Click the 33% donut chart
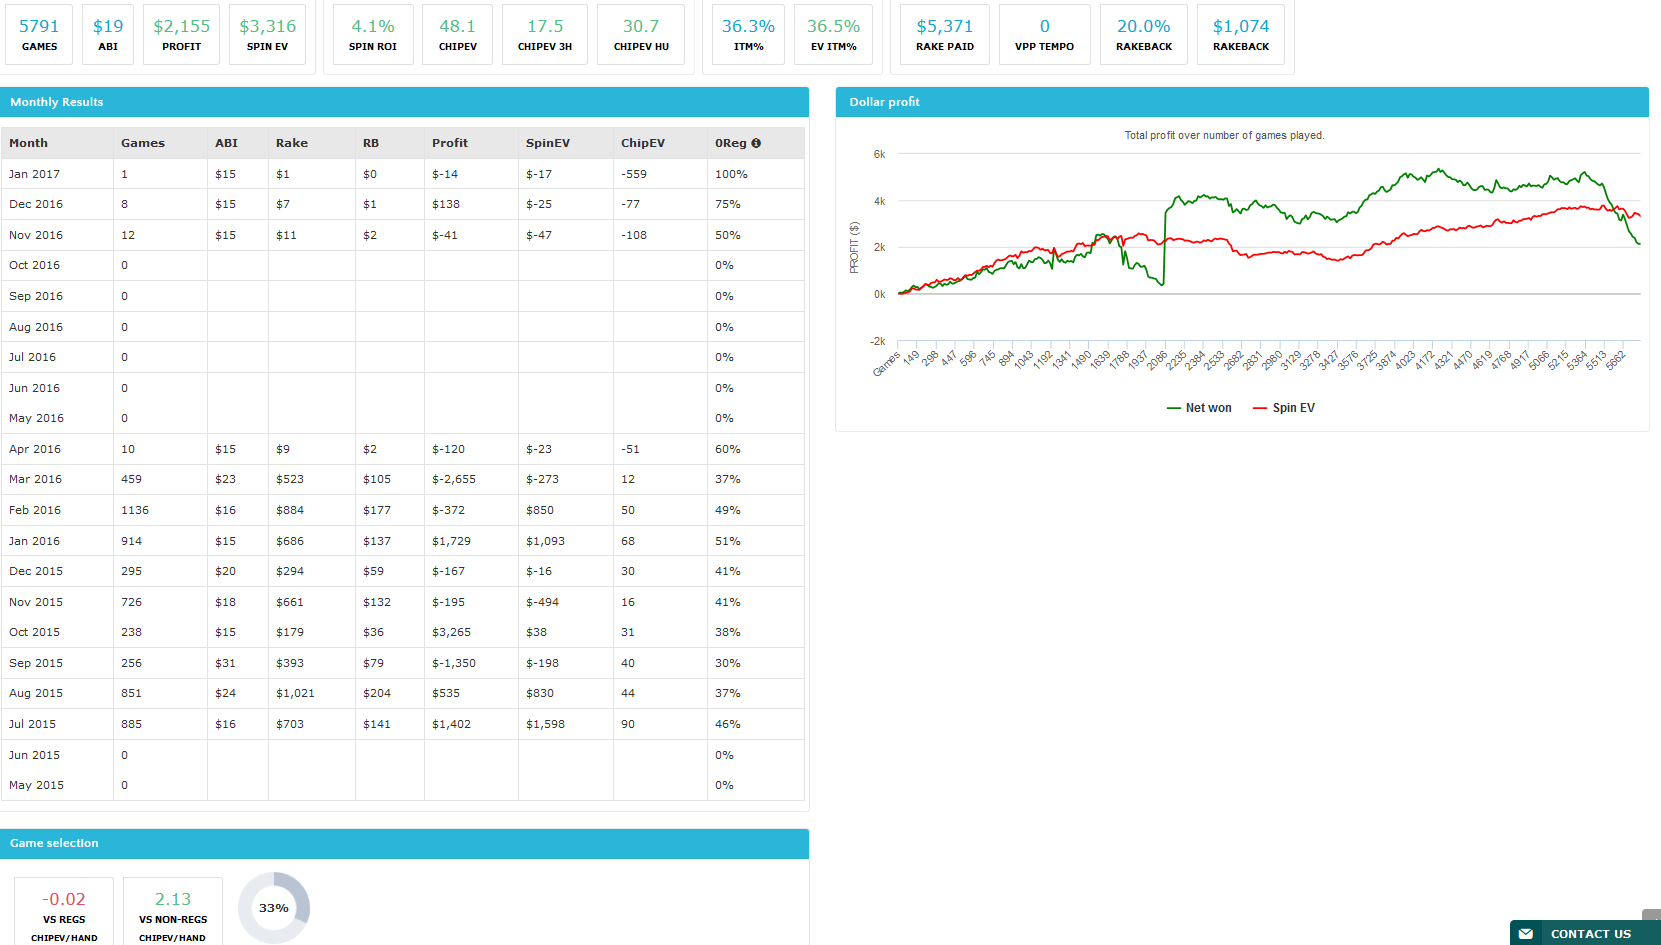This screenshot has width=1661, height=945. (274, 908)
